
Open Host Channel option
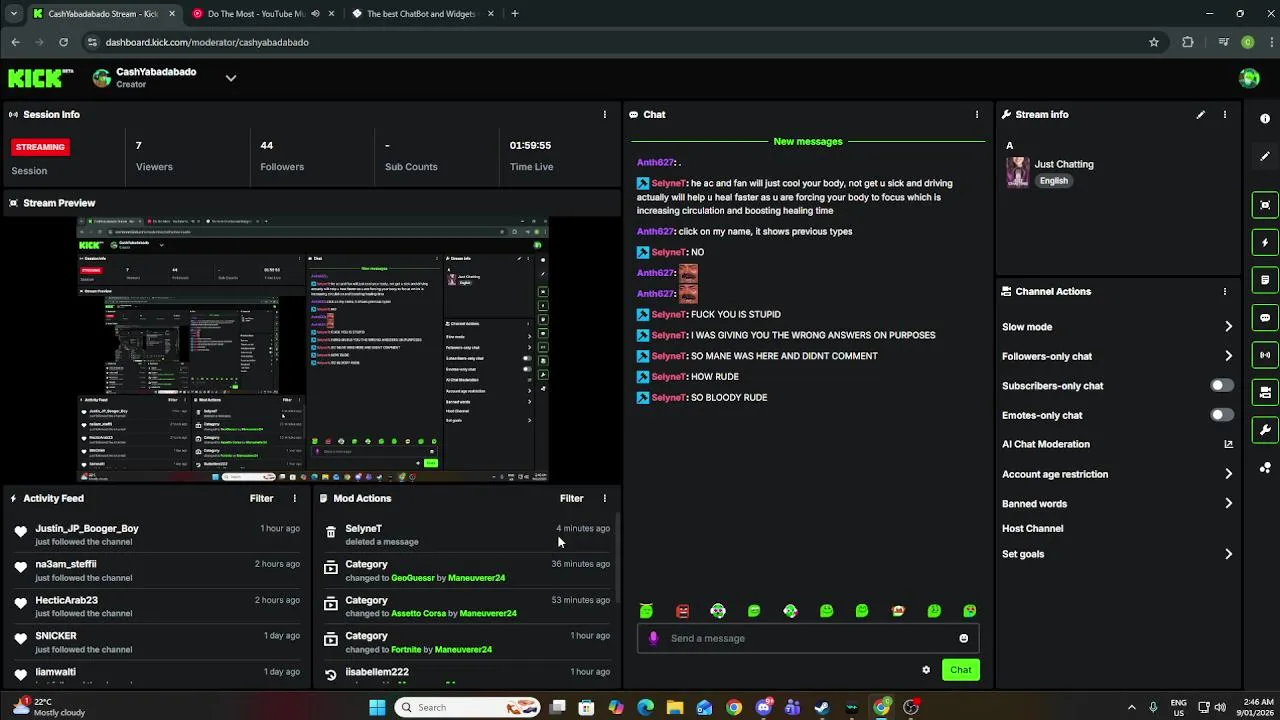pos(1033,529)
